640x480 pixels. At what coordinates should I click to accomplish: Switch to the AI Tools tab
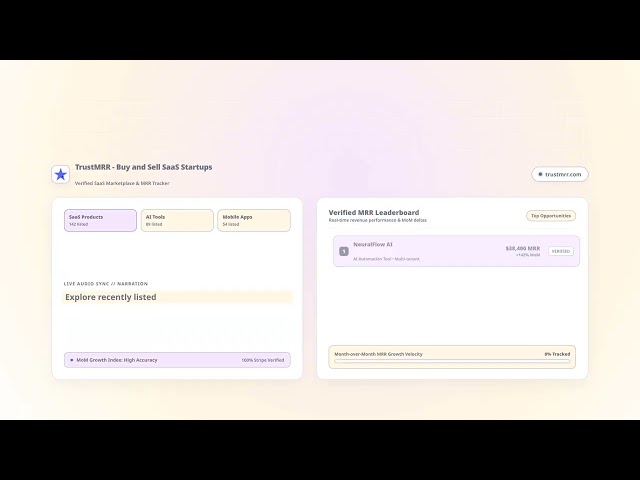tap(177, 220)
